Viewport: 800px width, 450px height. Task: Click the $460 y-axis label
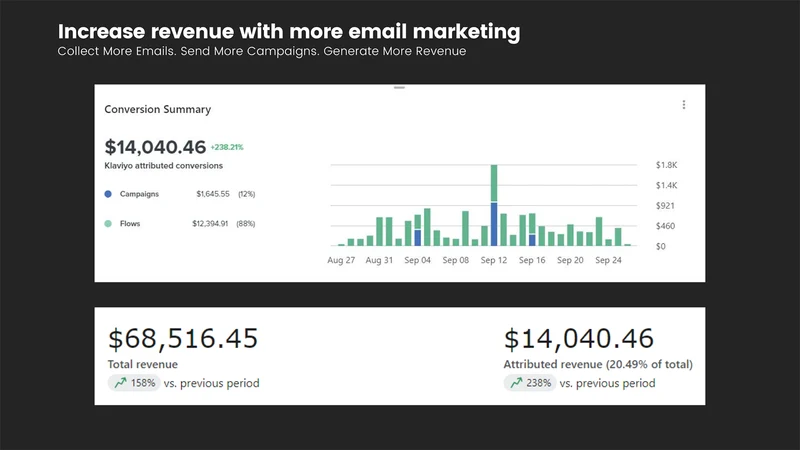[x=665, y=226]
